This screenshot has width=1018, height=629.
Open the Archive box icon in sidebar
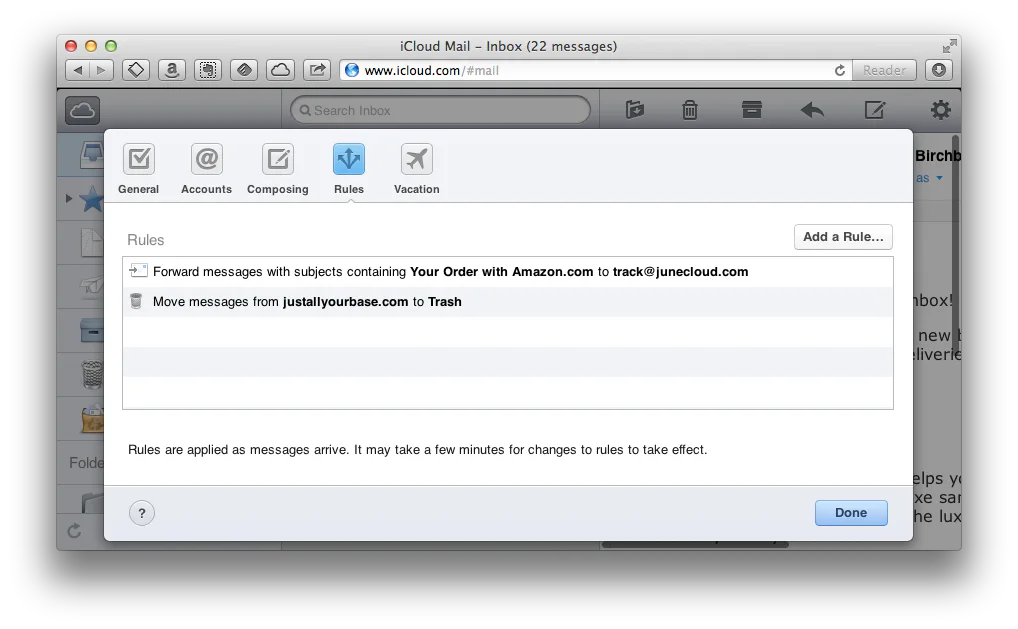[x=92, y=330]
